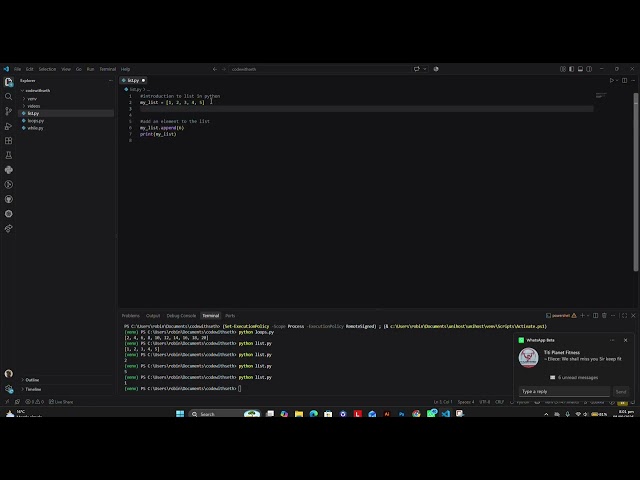Switch to the Debug Console tab
The width and height of the screenshot is (640, 480).
pyautogui.click(x=181, y=316)
